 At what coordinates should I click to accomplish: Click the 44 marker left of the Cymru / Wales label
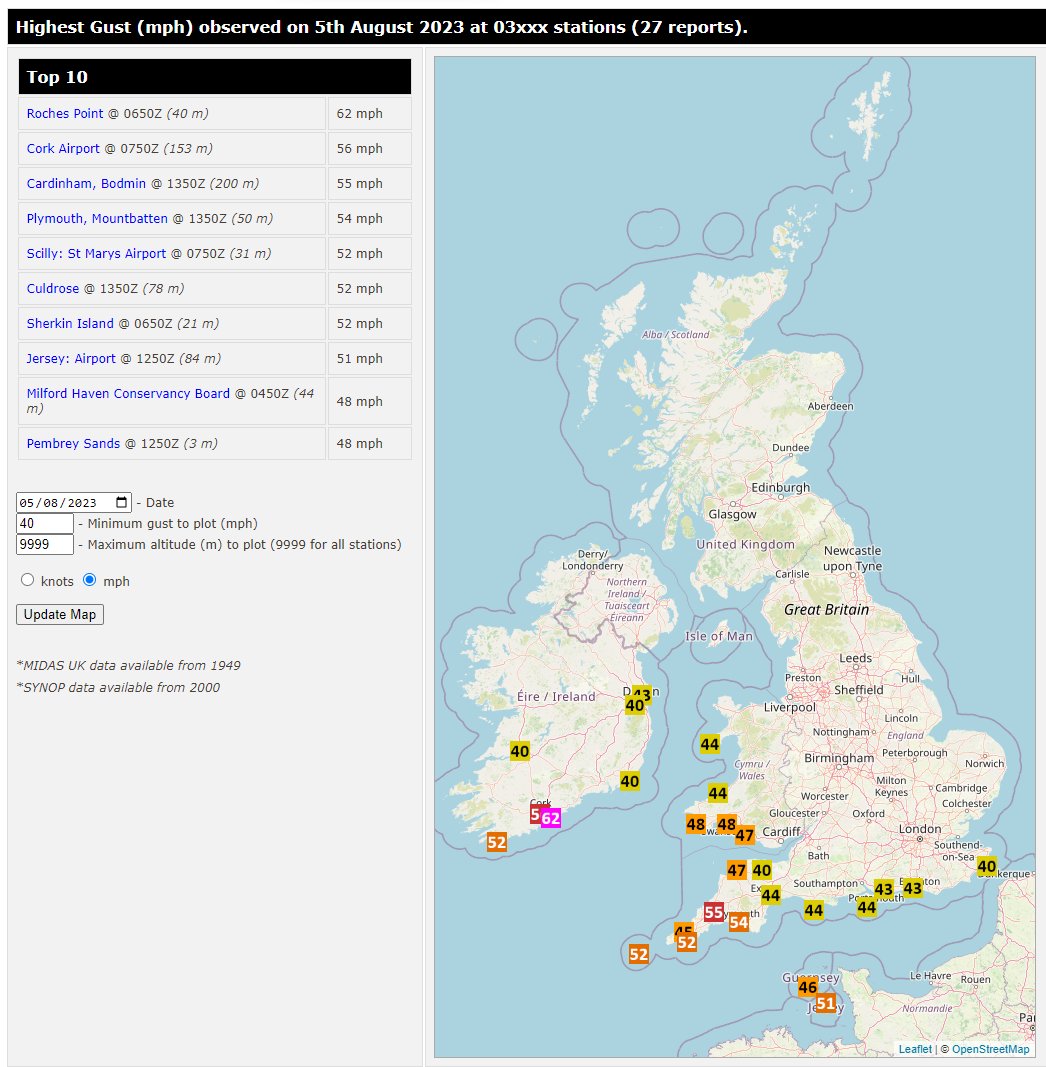click(718, 793)
